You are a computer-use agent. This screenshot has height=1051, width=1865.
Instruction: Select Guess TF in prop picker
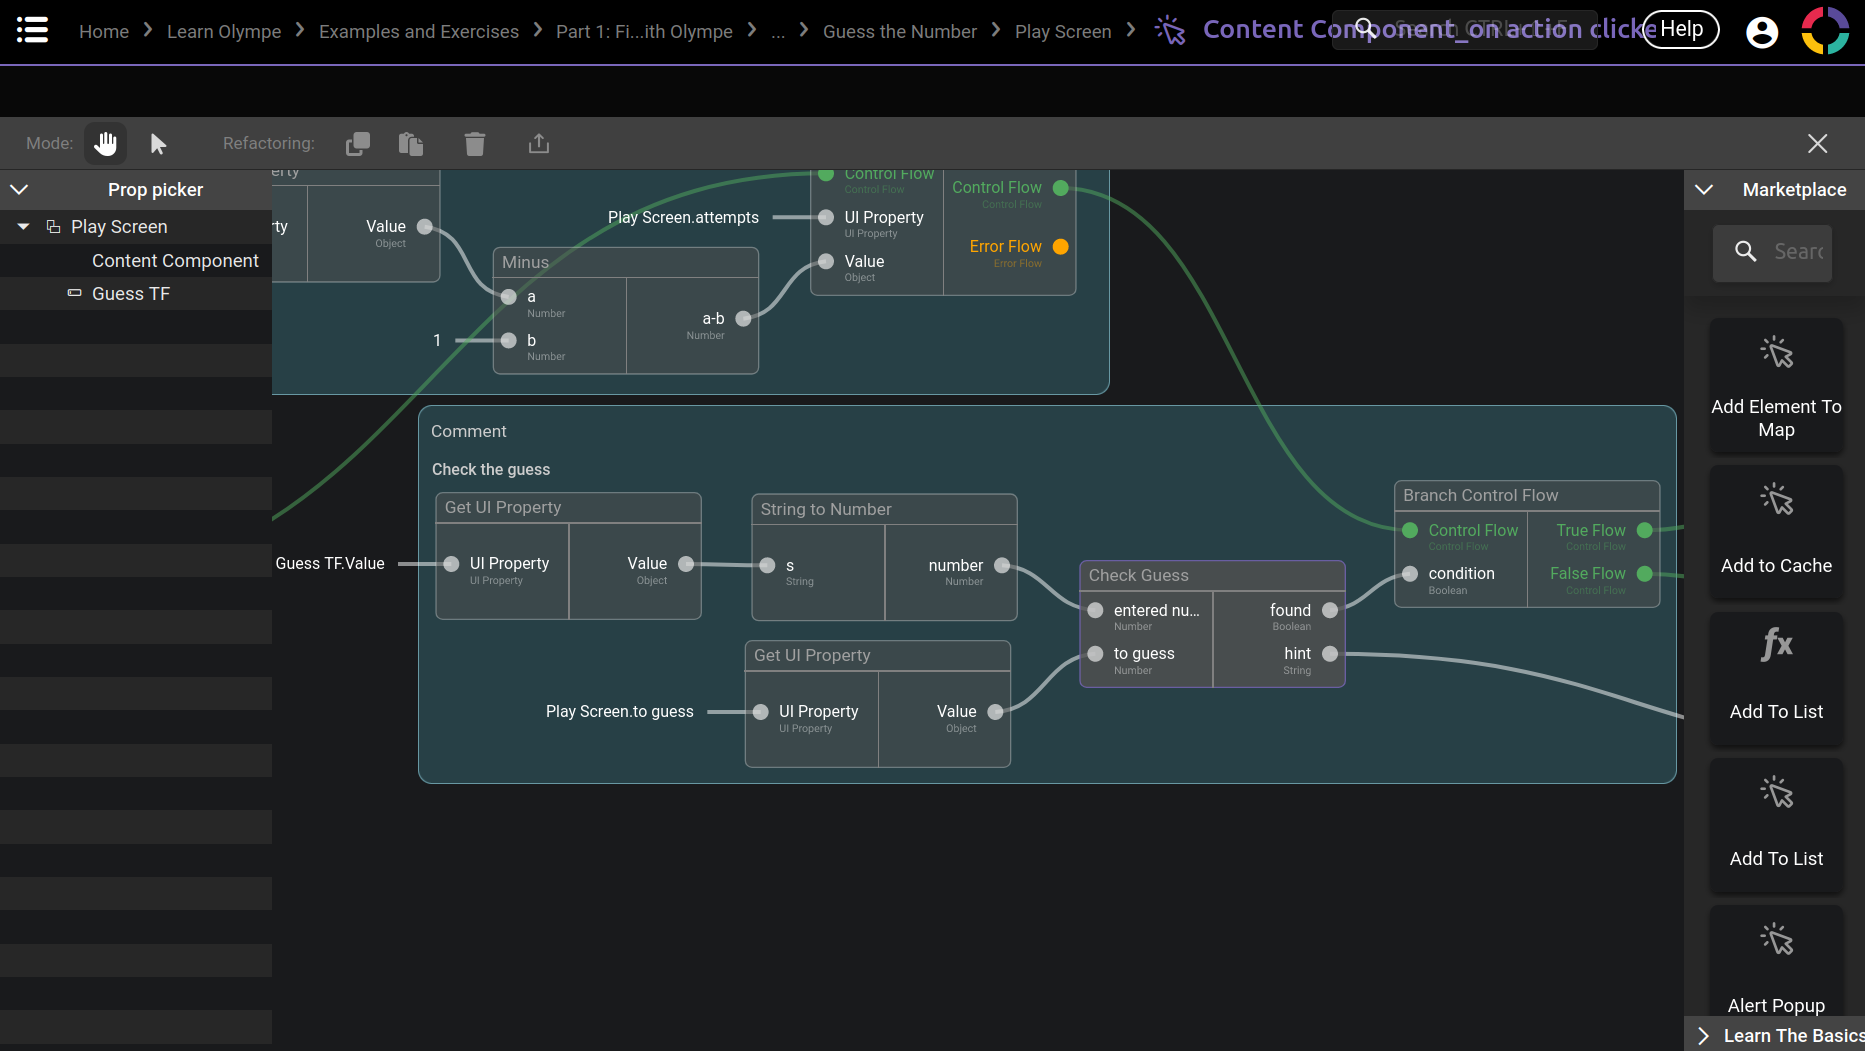coord(131,294)
